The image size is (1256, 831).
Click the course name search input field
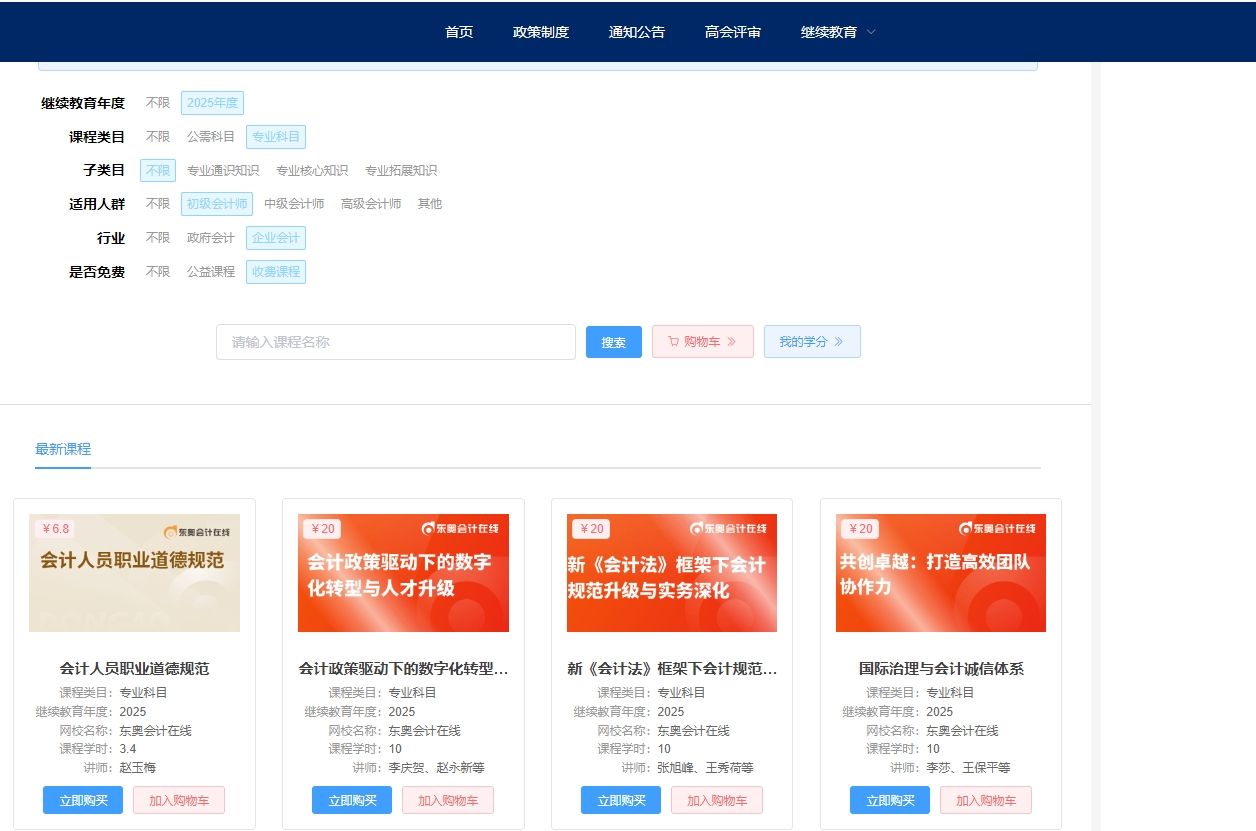pos(395,341)
